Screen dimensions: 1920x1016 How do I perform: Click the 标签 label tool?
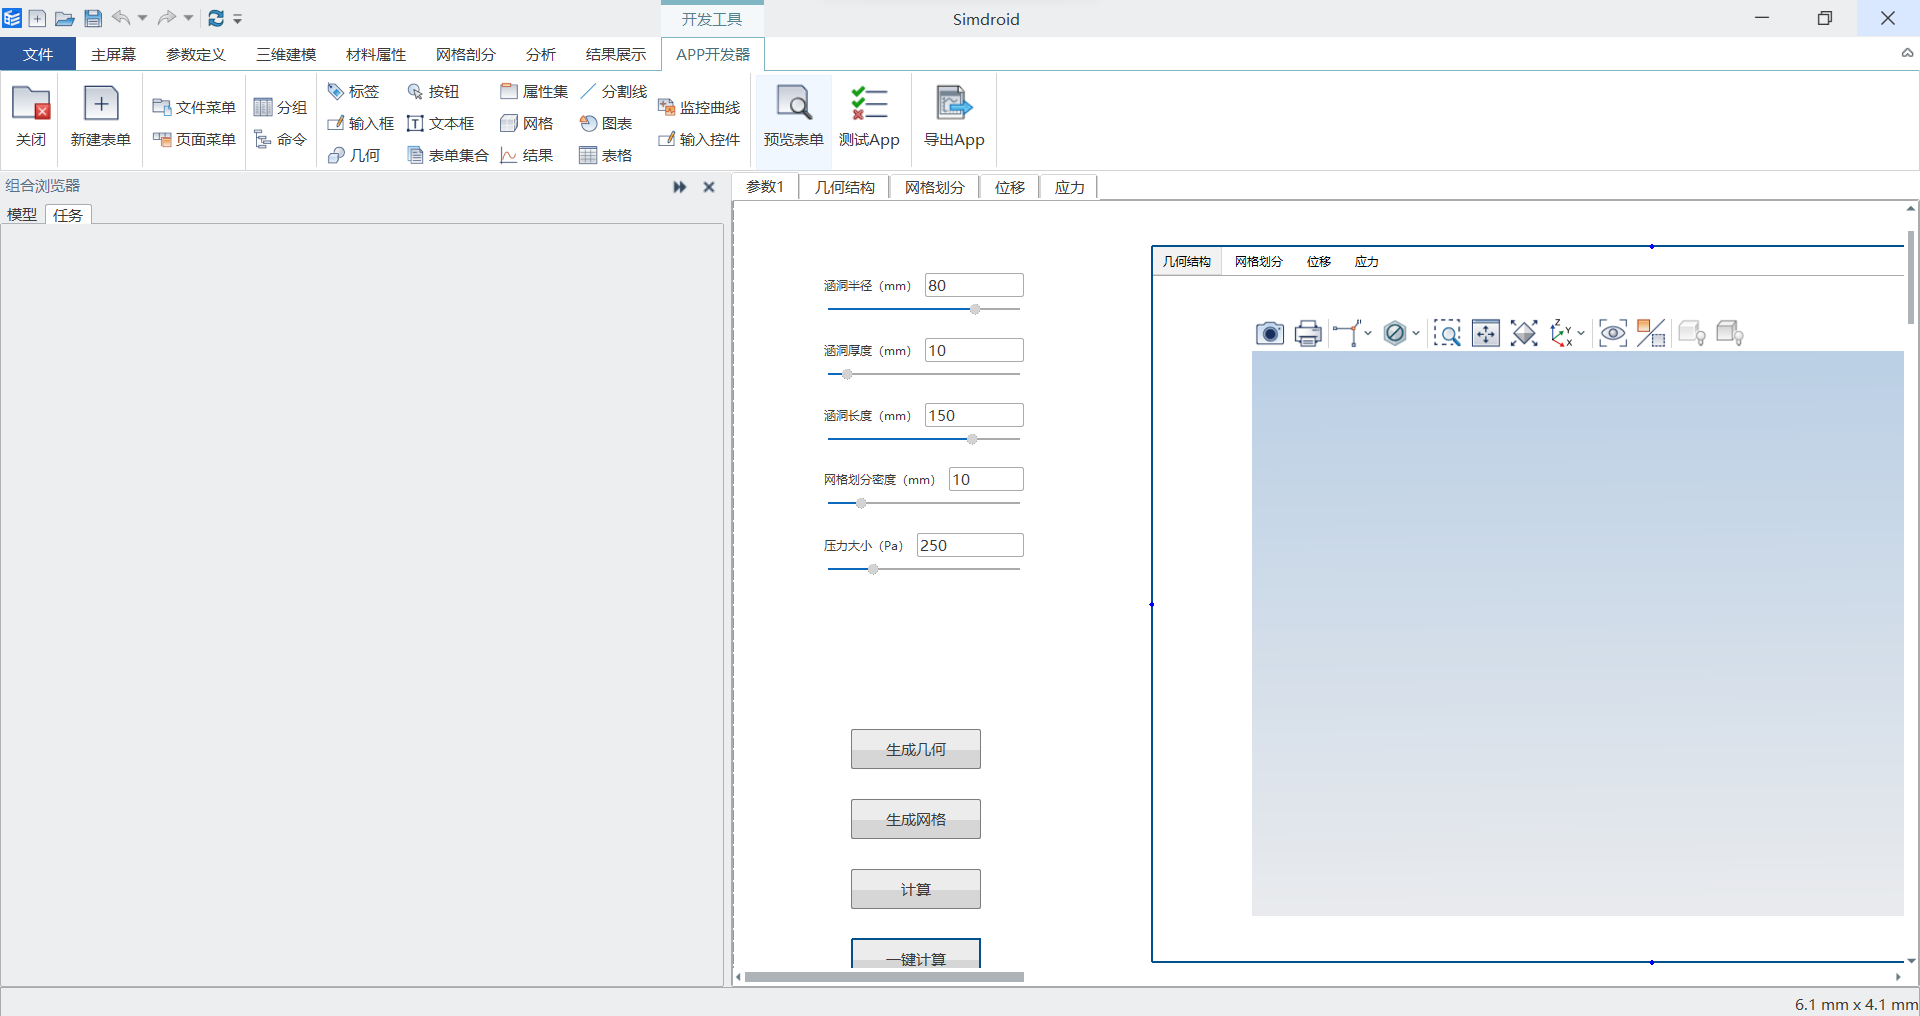coord(354,91)
